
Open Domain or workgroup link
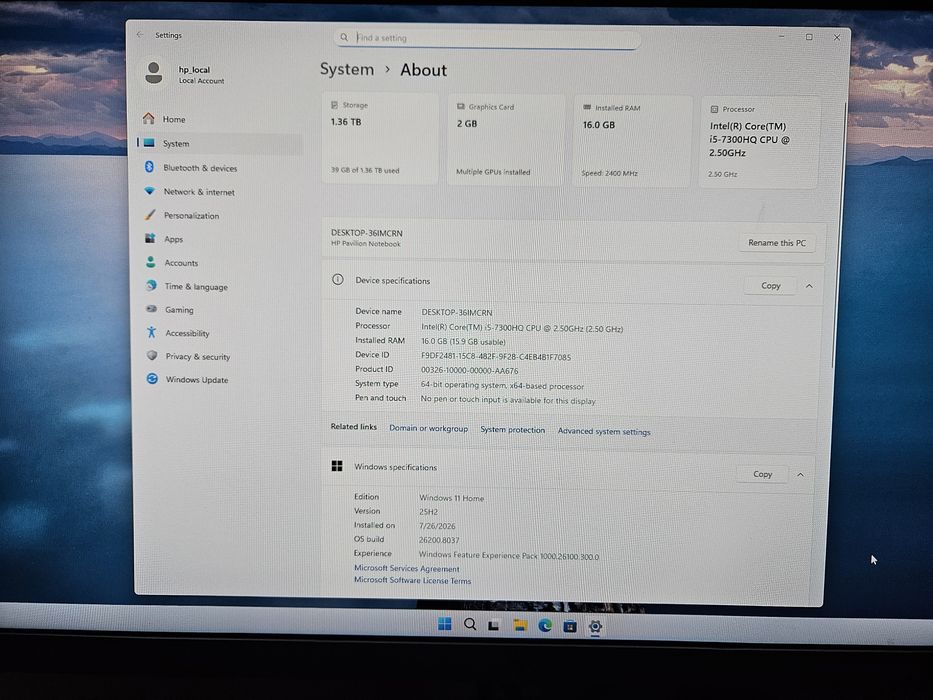coord(428,428)
